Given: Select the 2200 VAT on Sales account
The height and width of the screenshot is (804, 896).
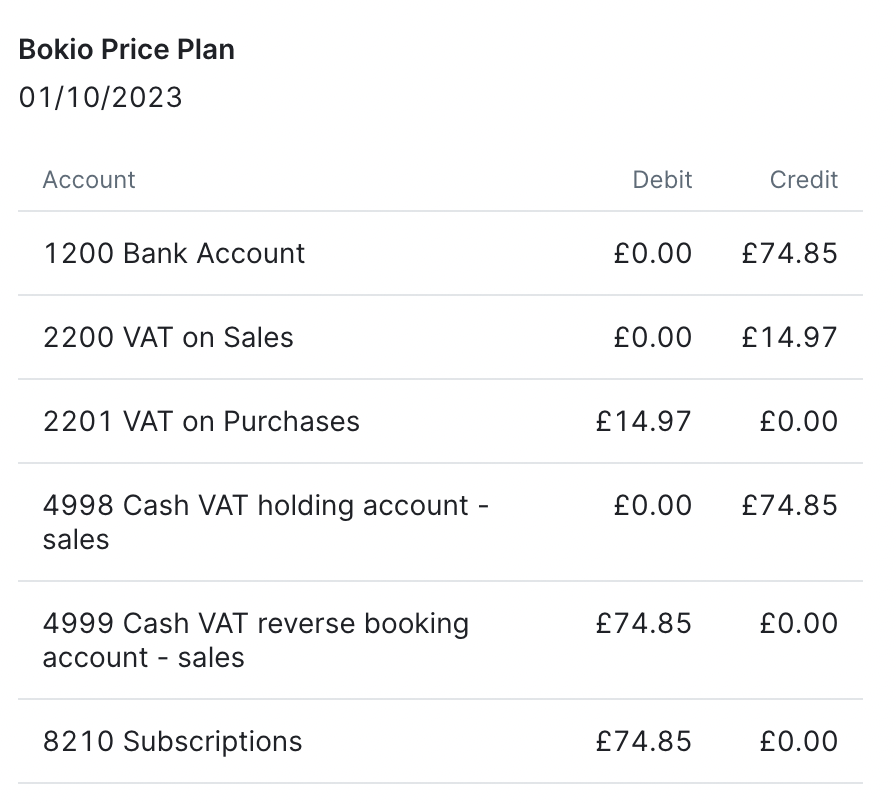Looking at the screenshot, I should tap(168, 337).
